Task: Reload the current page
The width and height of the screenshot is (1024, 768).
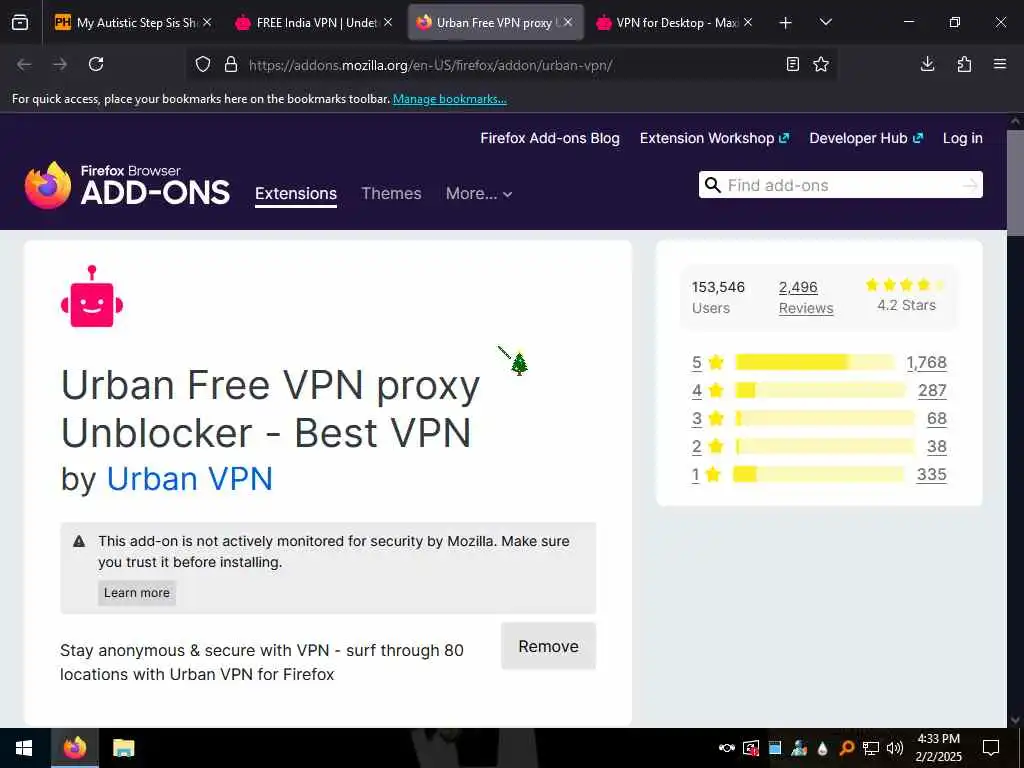Action: (96, 64)
